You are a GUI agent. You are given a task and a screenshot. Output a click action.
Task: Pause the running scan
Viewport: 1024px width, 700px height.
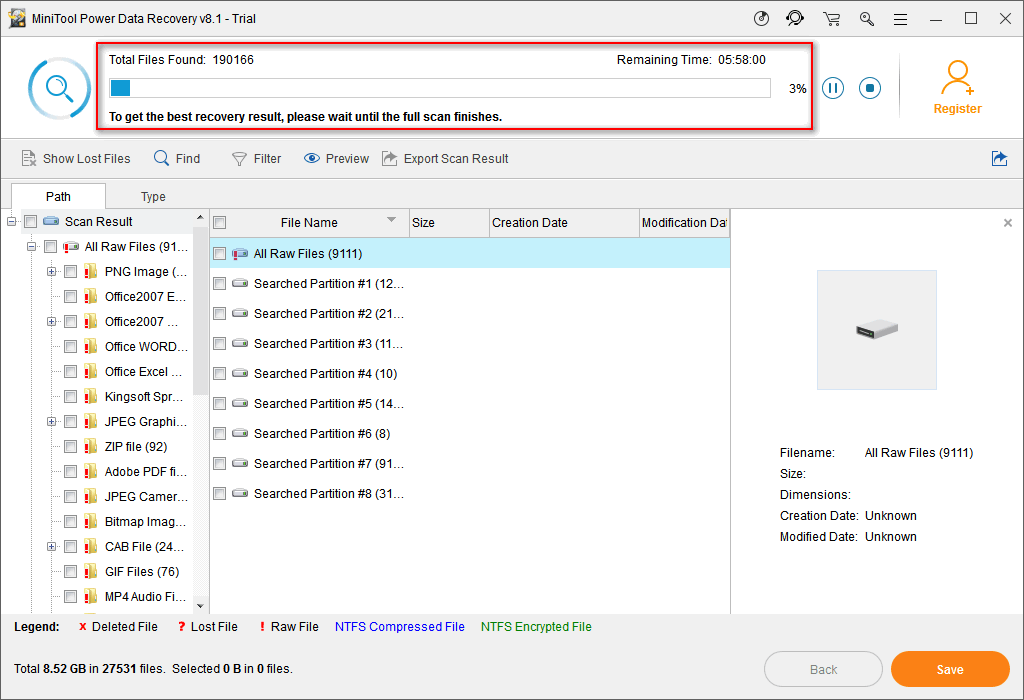pos(833,88)
